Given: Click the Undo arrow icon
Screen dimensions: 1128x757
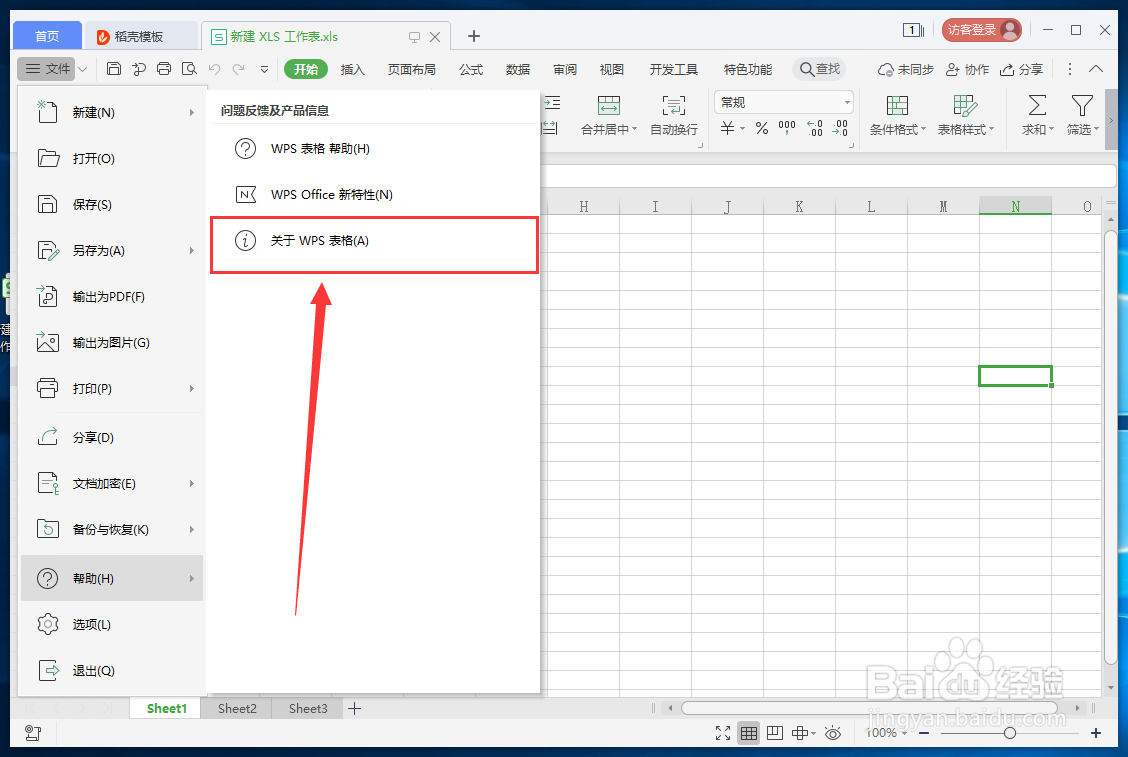Looking at the screenshot, I should tap(214, 69).
